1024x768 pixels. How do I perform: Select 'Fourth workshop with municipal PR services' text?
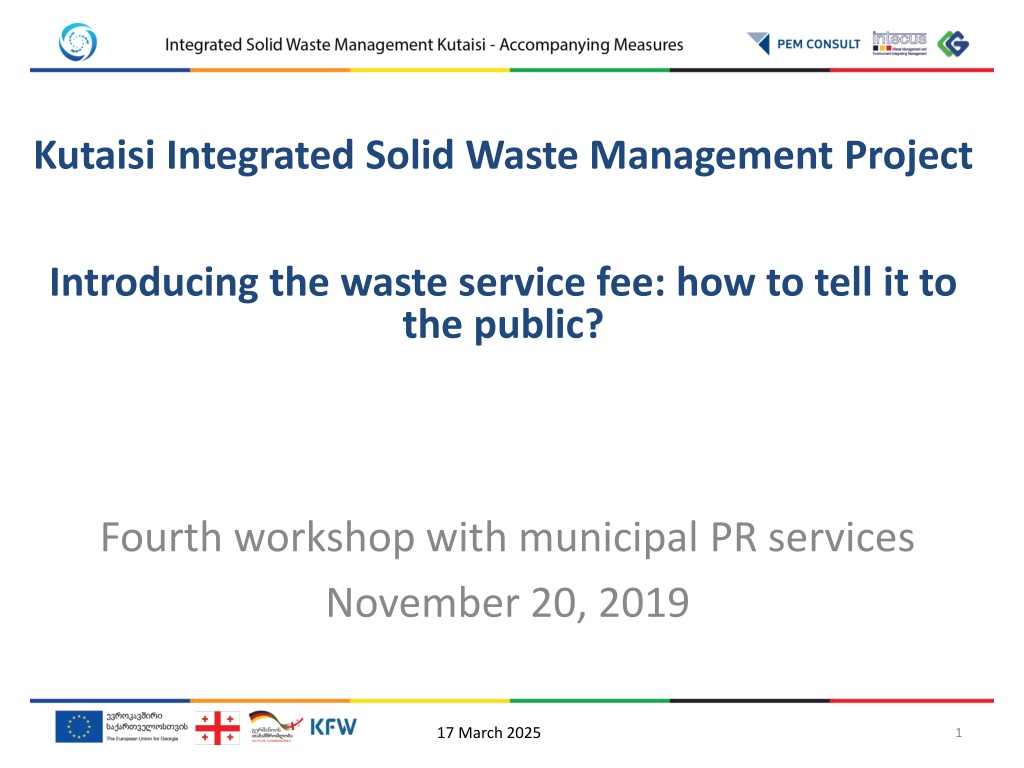point(507,538)
